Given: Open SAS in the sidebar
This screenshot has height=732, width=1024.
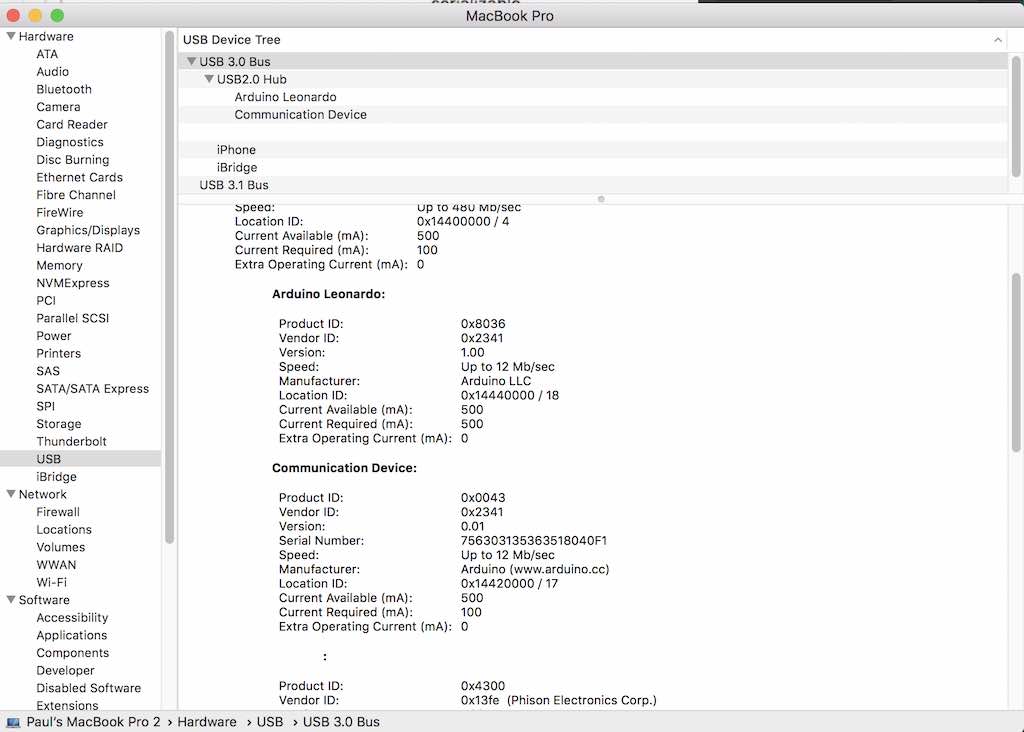Looking at the screenshot, I should 48,371.
